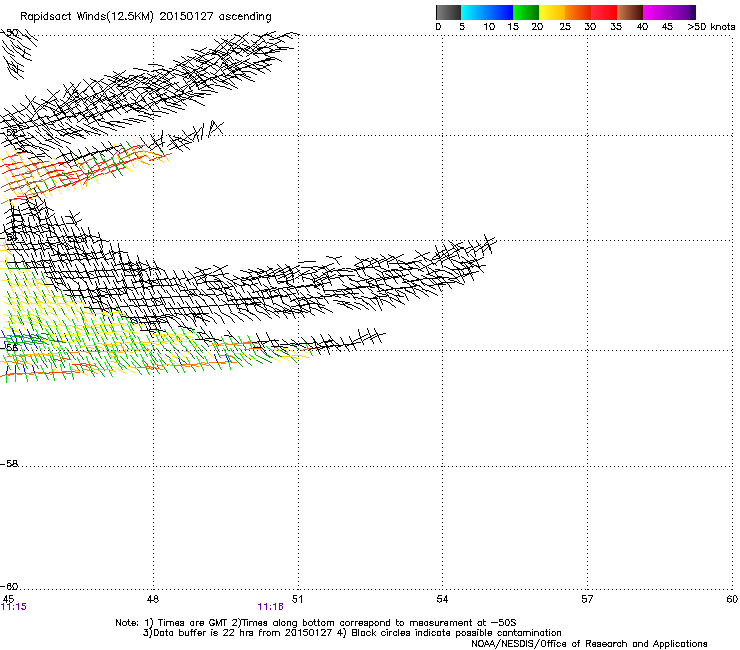Click the '25' legend scale label
740x650 pixels.
(x=565, y=27)
